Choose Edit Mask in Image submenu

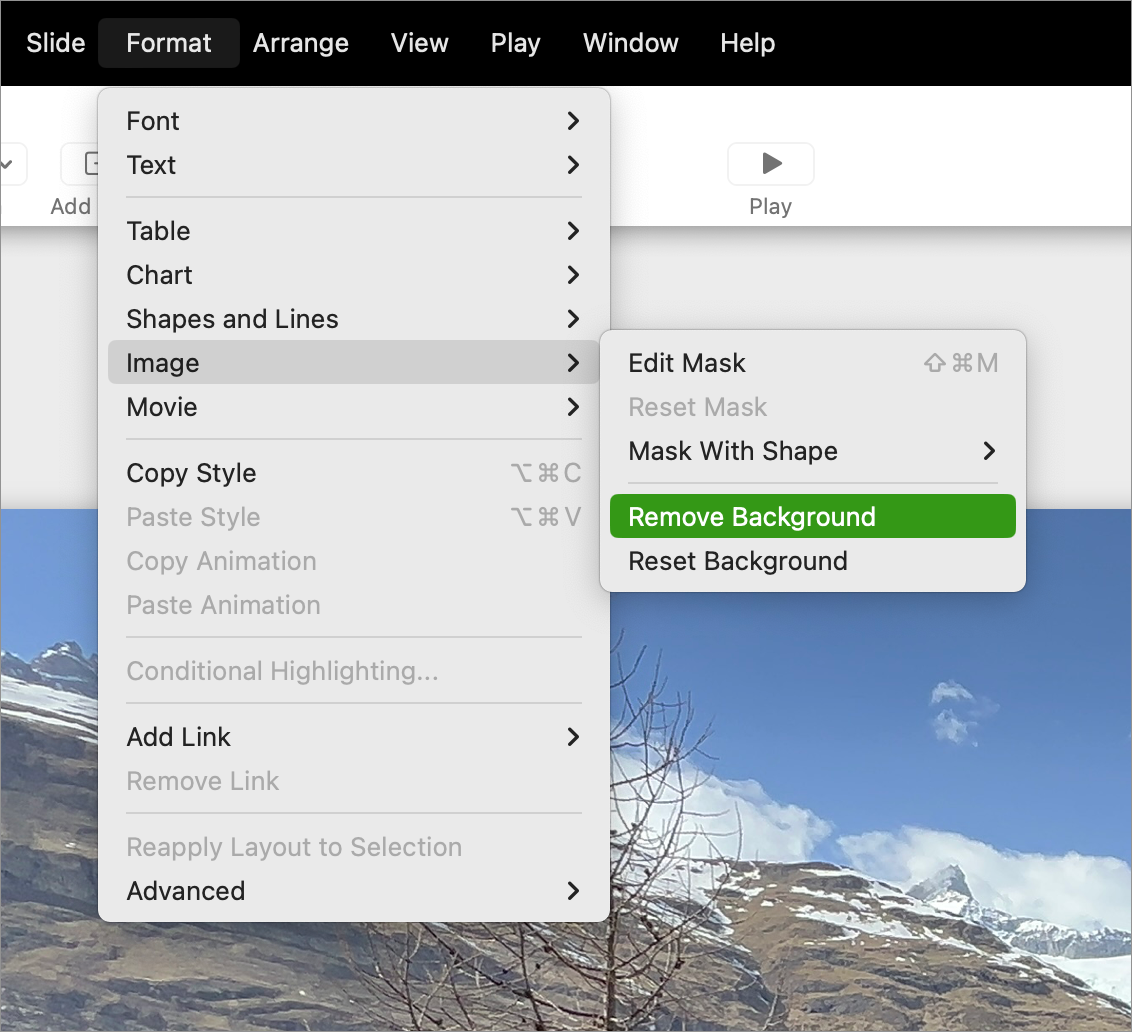tap(813, 363)
